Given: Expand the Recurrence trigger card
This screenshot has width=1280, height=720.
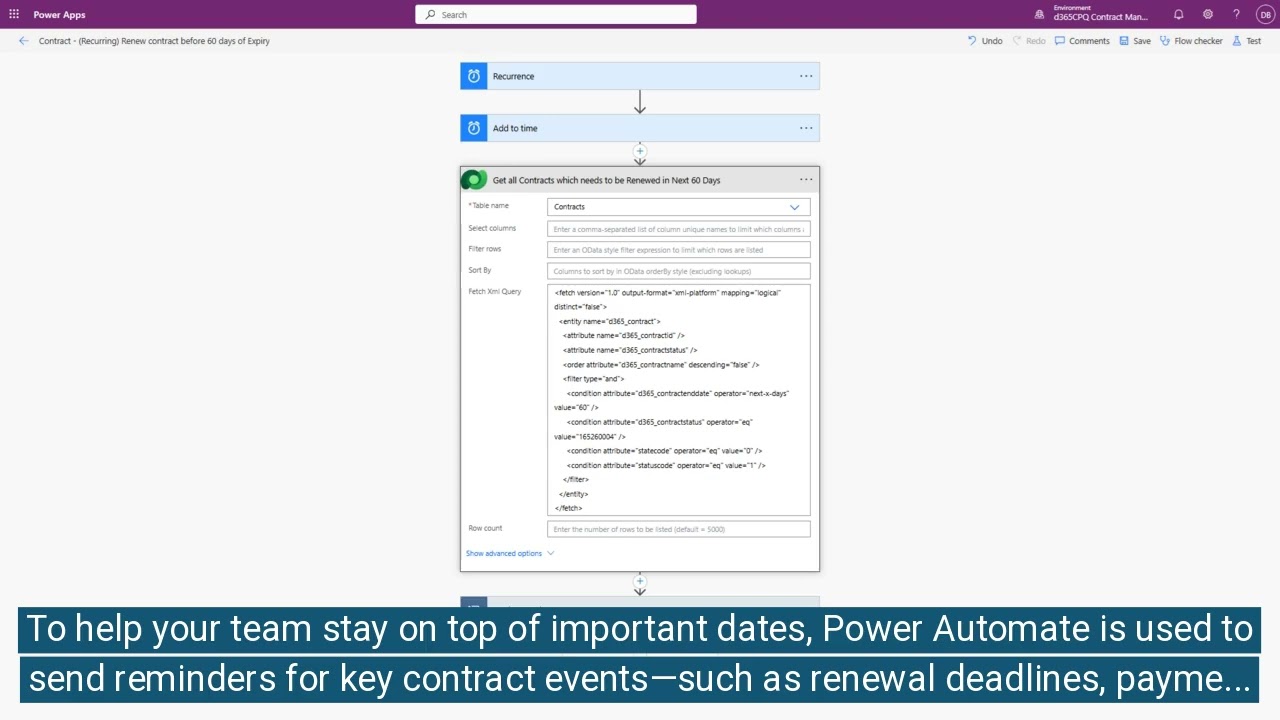Looking at the screenshot, I should (640, 76).
